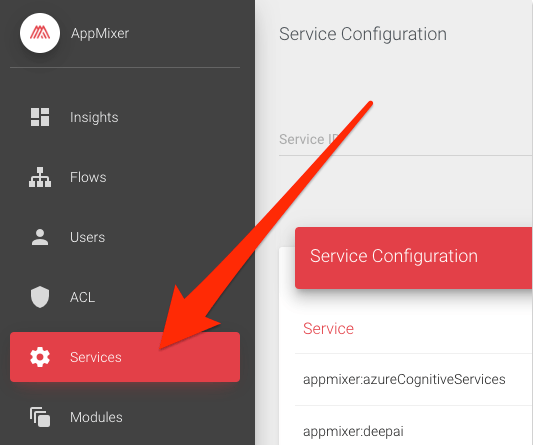This screenshot has width=533, height=445.
Task: Open the Insights menu item
Action: coord(125,117)
